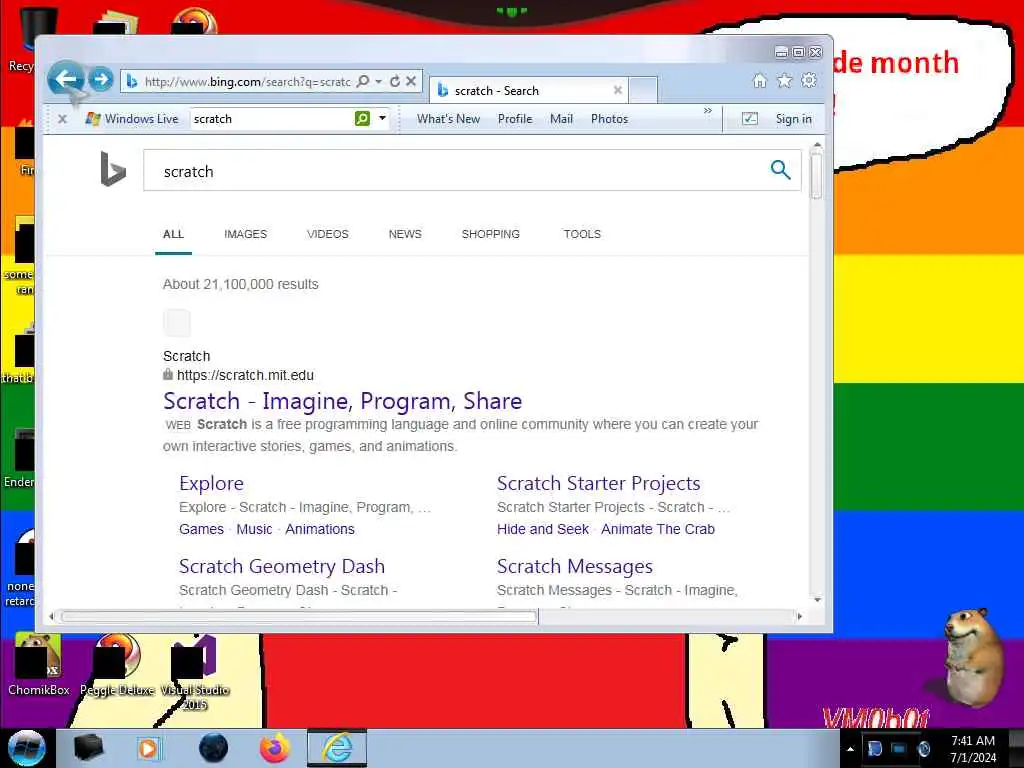Go back with the browser back arrow
The height and width of the screenshot is (768, 1024).
(x=66, y=80)
